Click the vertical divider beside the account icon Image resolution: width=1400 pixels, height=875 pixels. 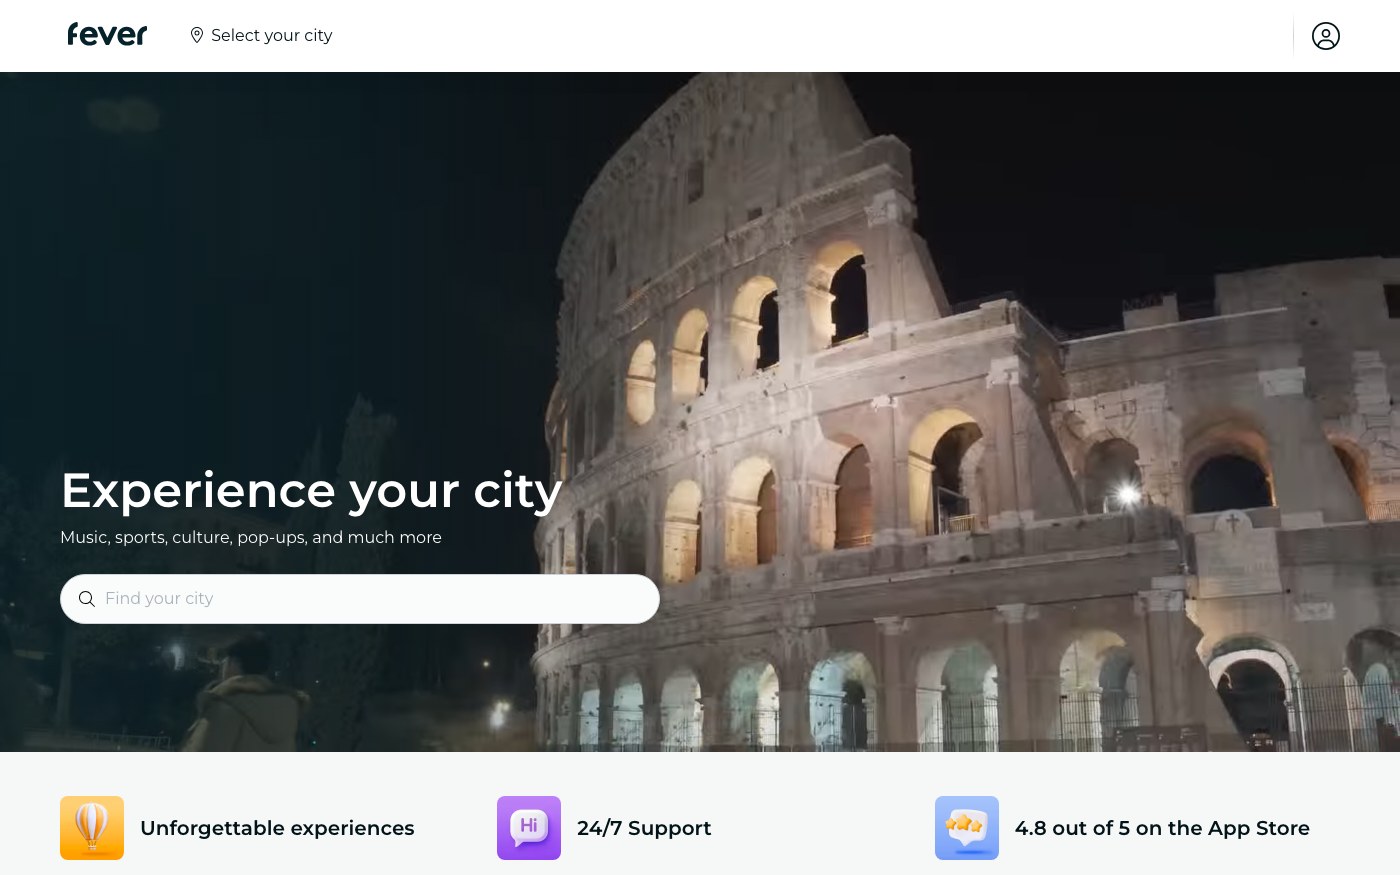pyautogui.click(x=1293, y=36)
